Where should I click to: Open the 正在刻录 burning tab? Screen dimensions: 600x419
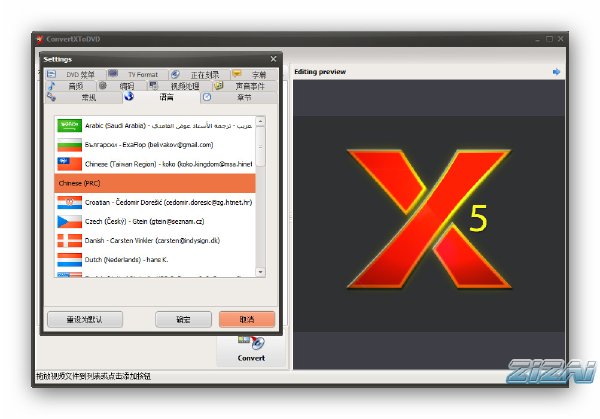(199, 74)
